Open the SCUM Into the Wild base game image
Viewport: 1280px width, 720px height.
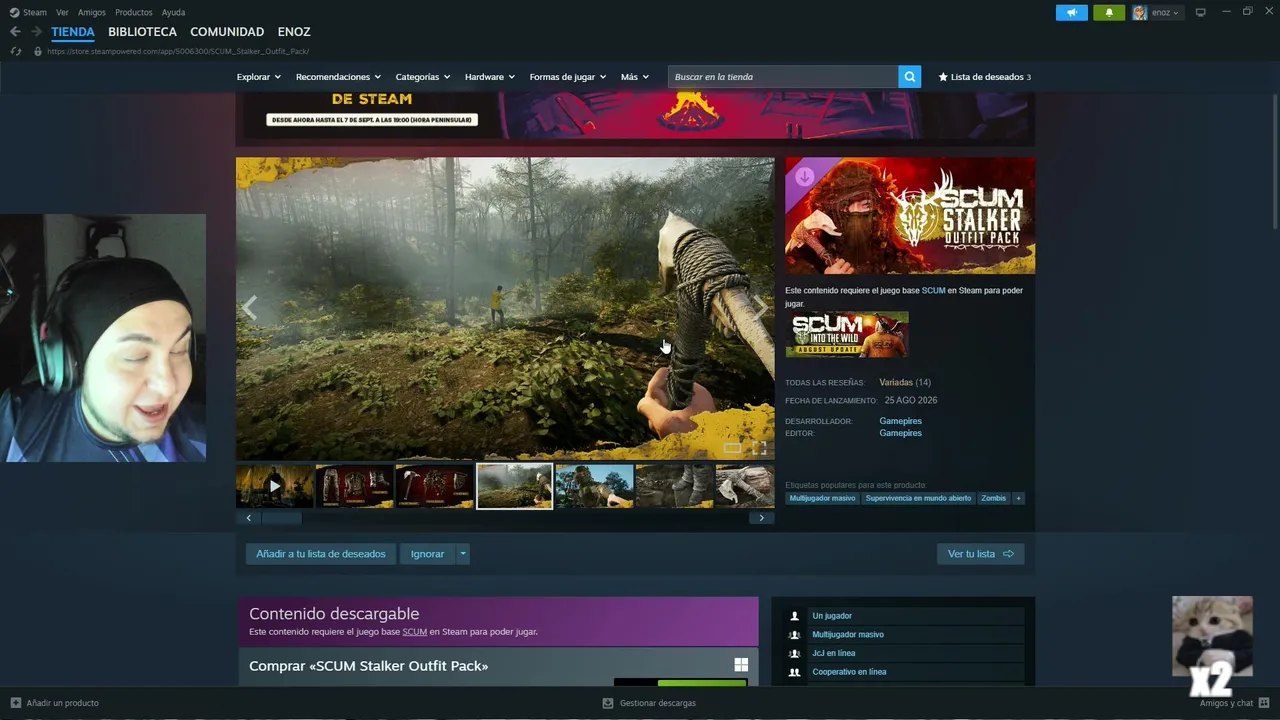click(x=847, y=335)
